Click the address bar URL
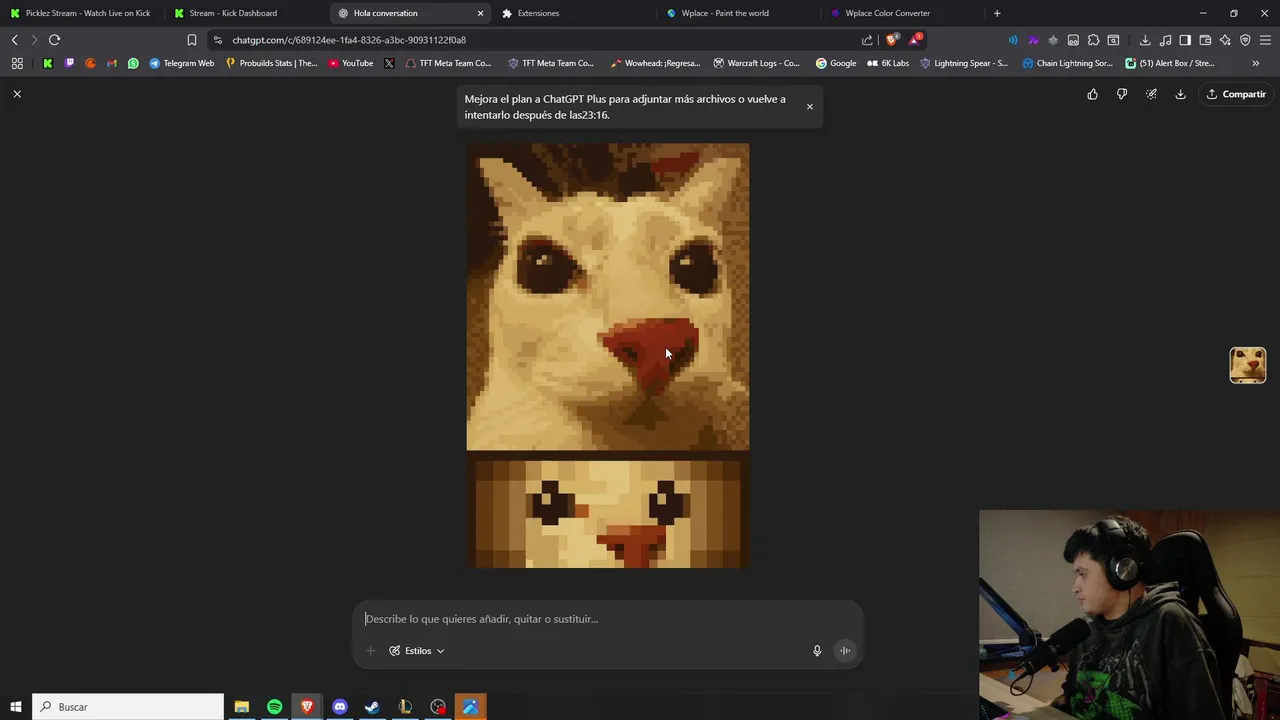Image resolution: width=1280 pixels, height=720 pixels. (349, 40)
